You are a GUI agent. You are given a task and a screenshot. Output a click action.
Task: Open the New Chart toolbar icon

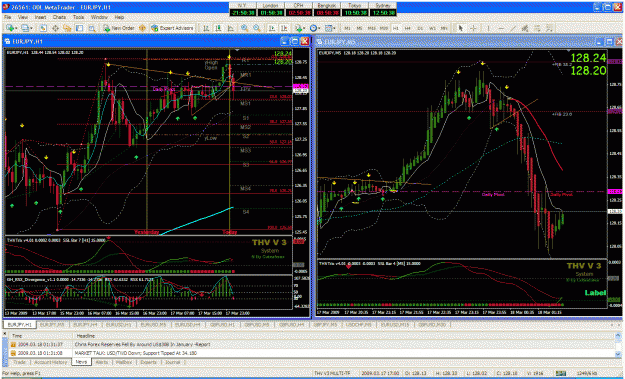pyautogui.click(x=9, y=28)
